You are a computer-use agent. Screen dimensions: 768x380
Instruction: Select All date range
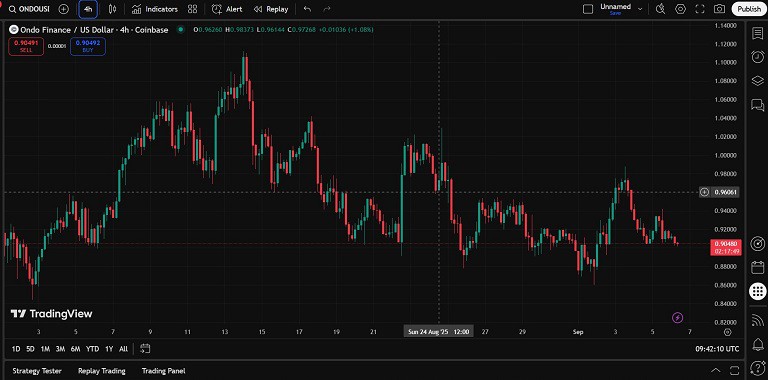pos(123,349)
